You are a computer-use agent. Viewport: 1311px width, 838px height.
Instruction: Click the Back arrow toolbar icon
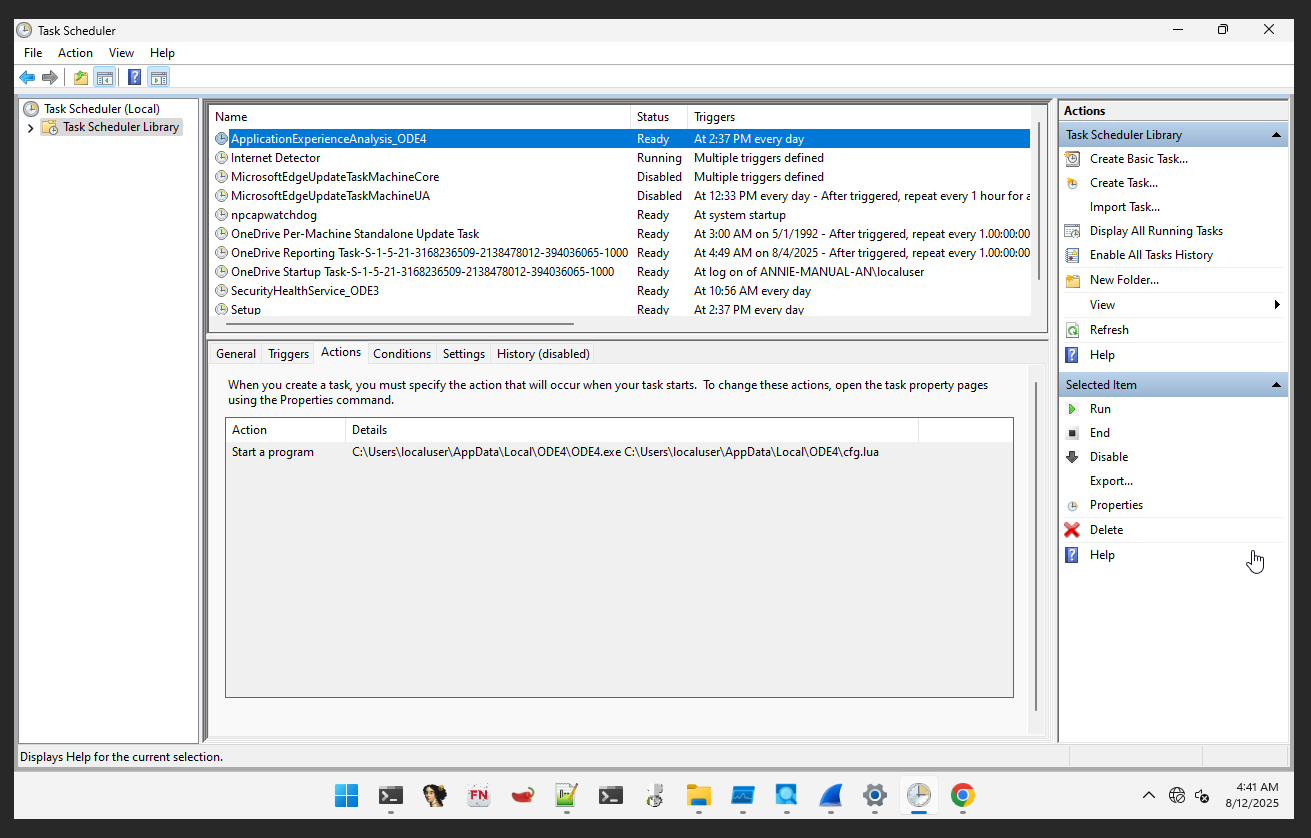tap(27, 78)
